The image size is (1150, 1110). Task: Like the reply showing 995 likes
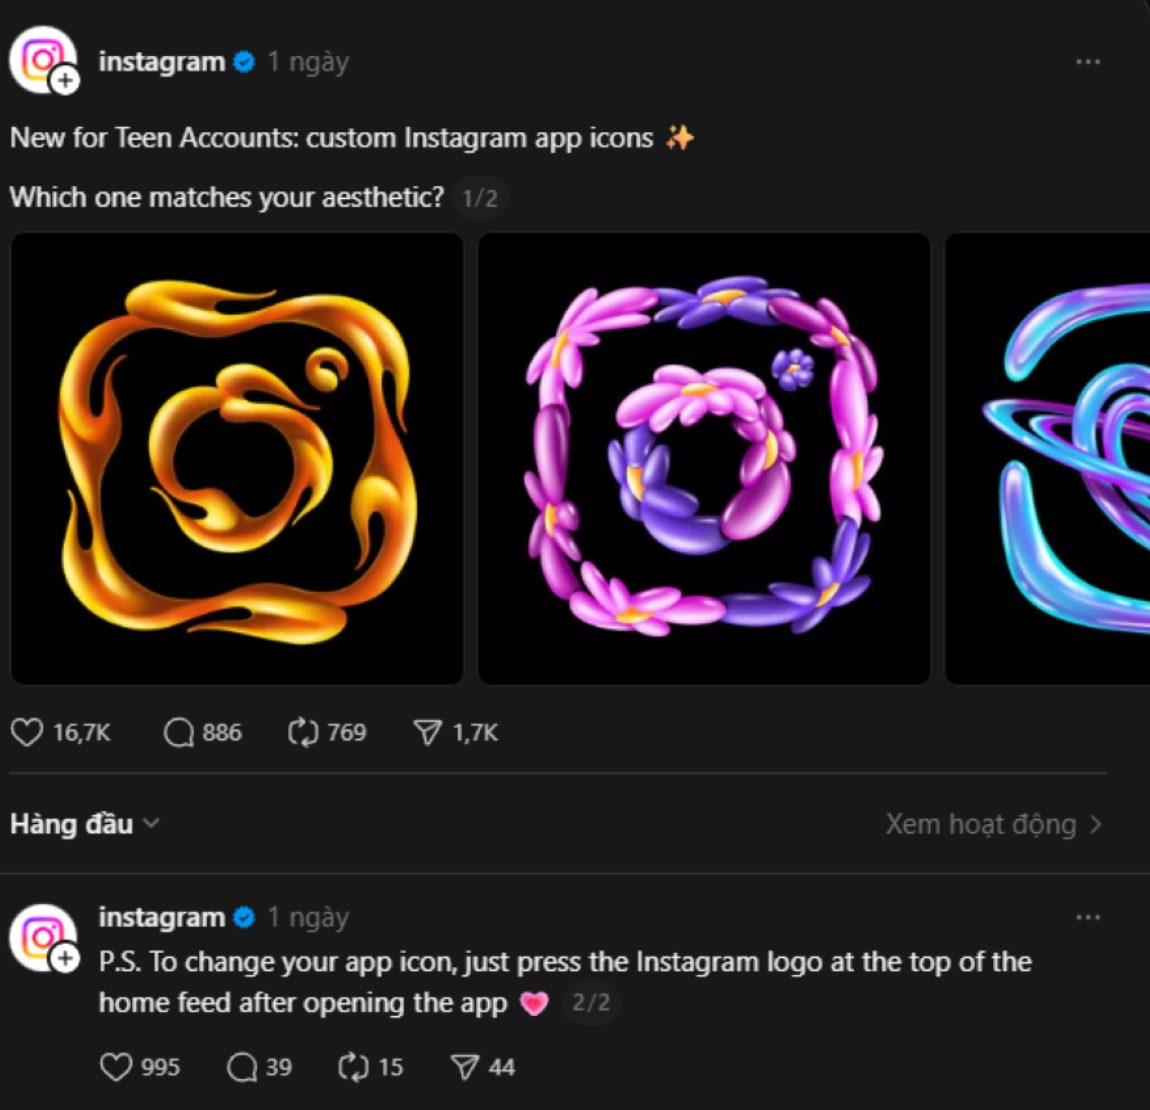click(116, 1067)
